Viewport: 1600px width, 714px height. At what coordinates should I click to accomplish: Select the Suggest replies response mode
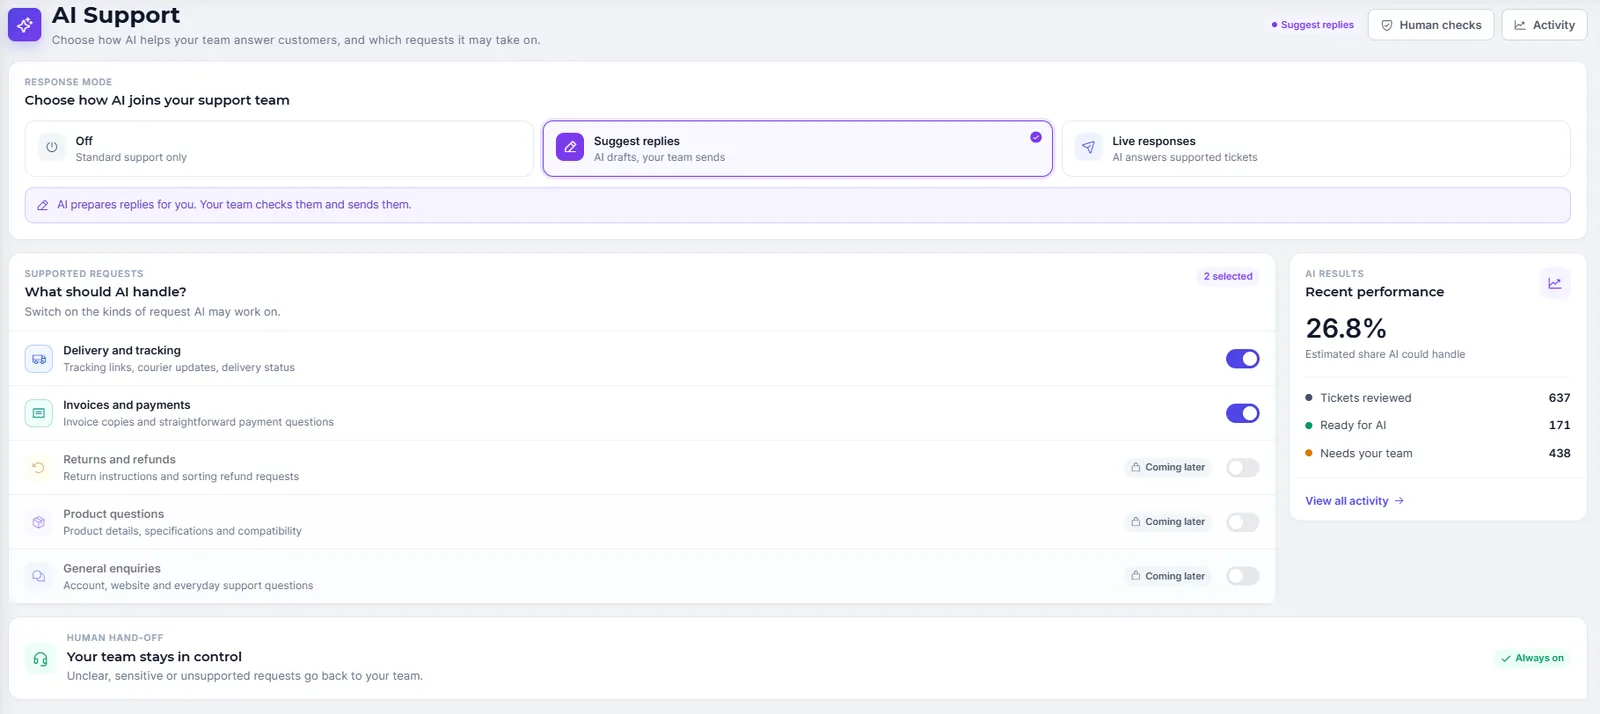(x=798, y=149)
